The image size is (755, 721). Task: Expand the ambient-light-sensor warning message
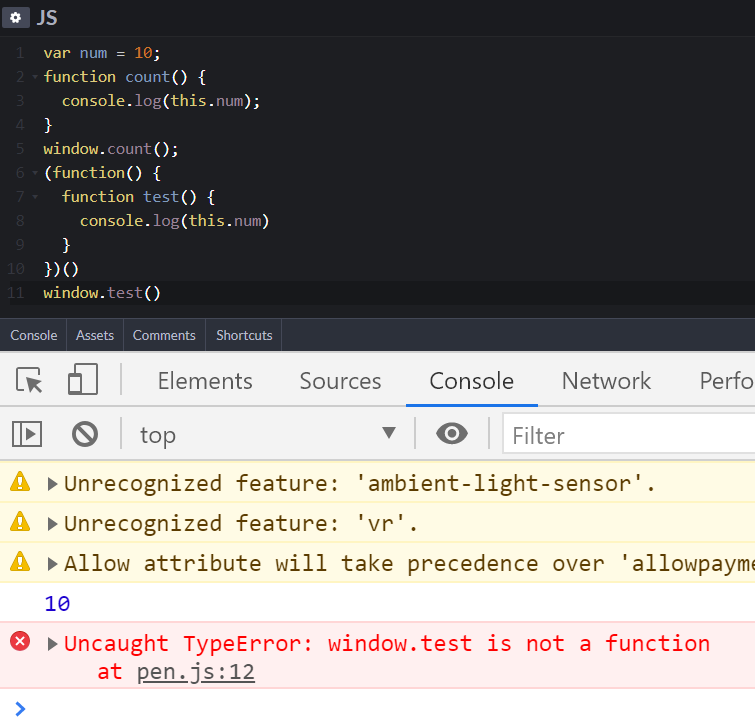pyautogui.click(x=52, y=484)
